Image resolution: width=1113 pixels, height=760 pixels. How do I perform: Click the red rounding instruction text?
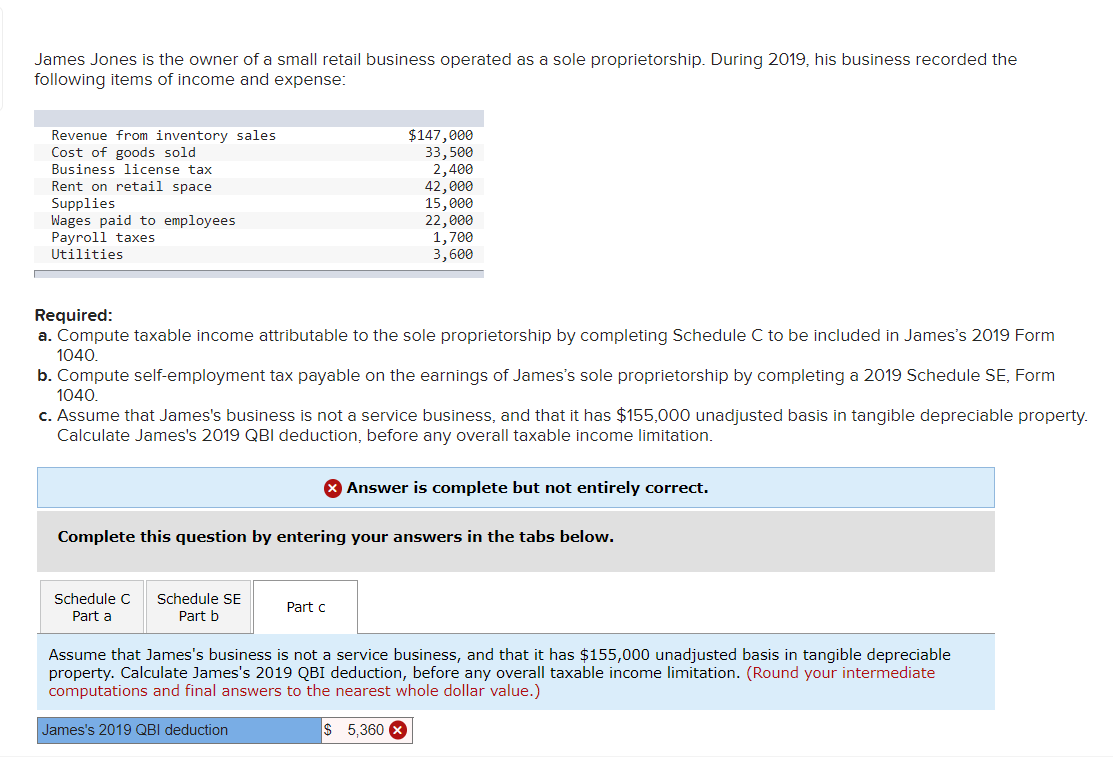click(491, 682)
